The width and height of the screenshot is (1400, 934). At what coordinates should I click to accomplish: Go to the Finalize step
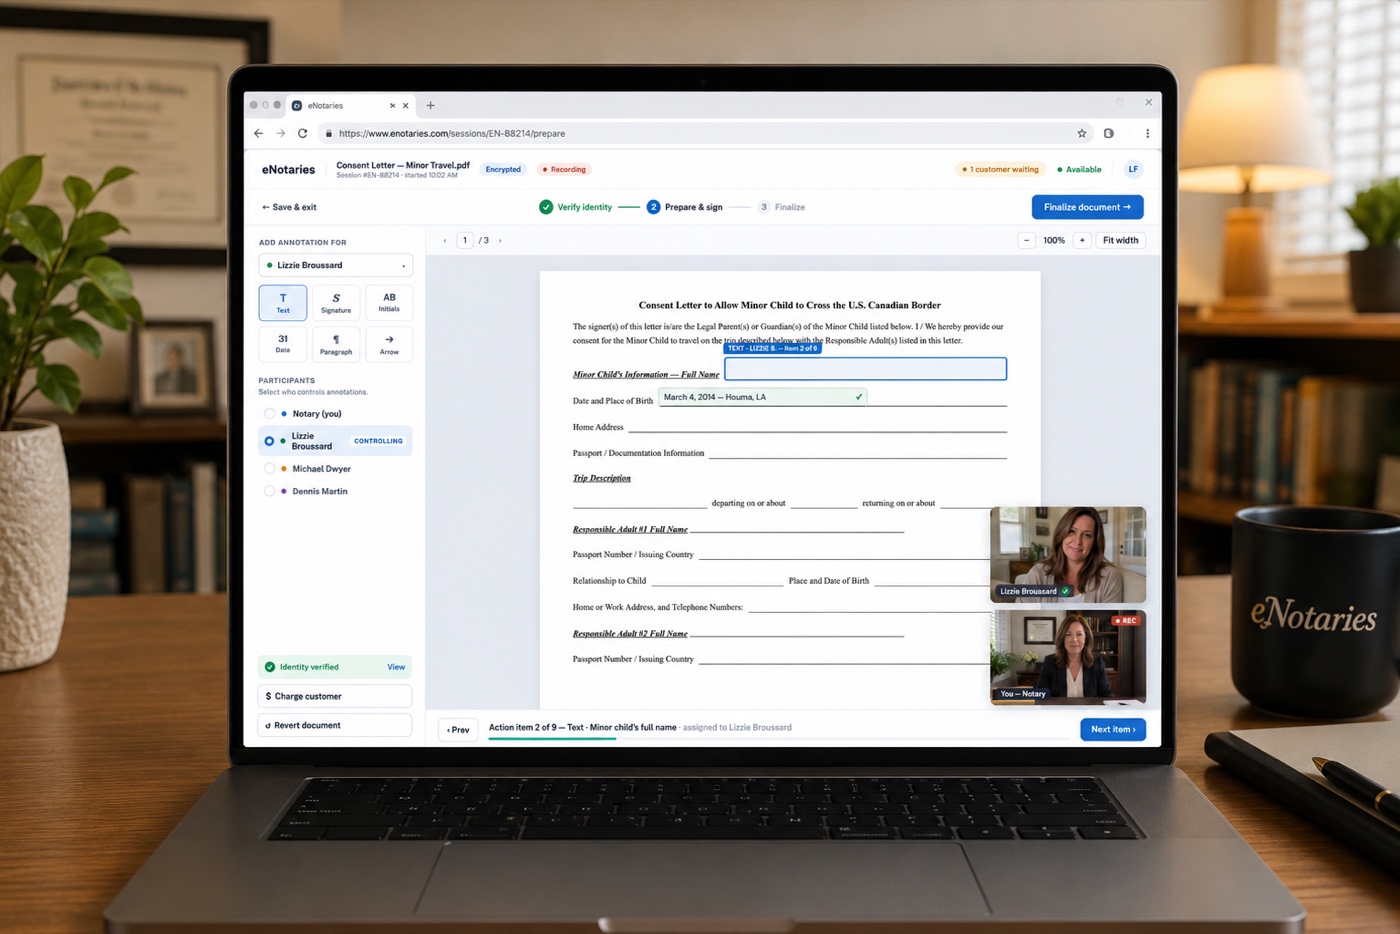coord(781,207)
